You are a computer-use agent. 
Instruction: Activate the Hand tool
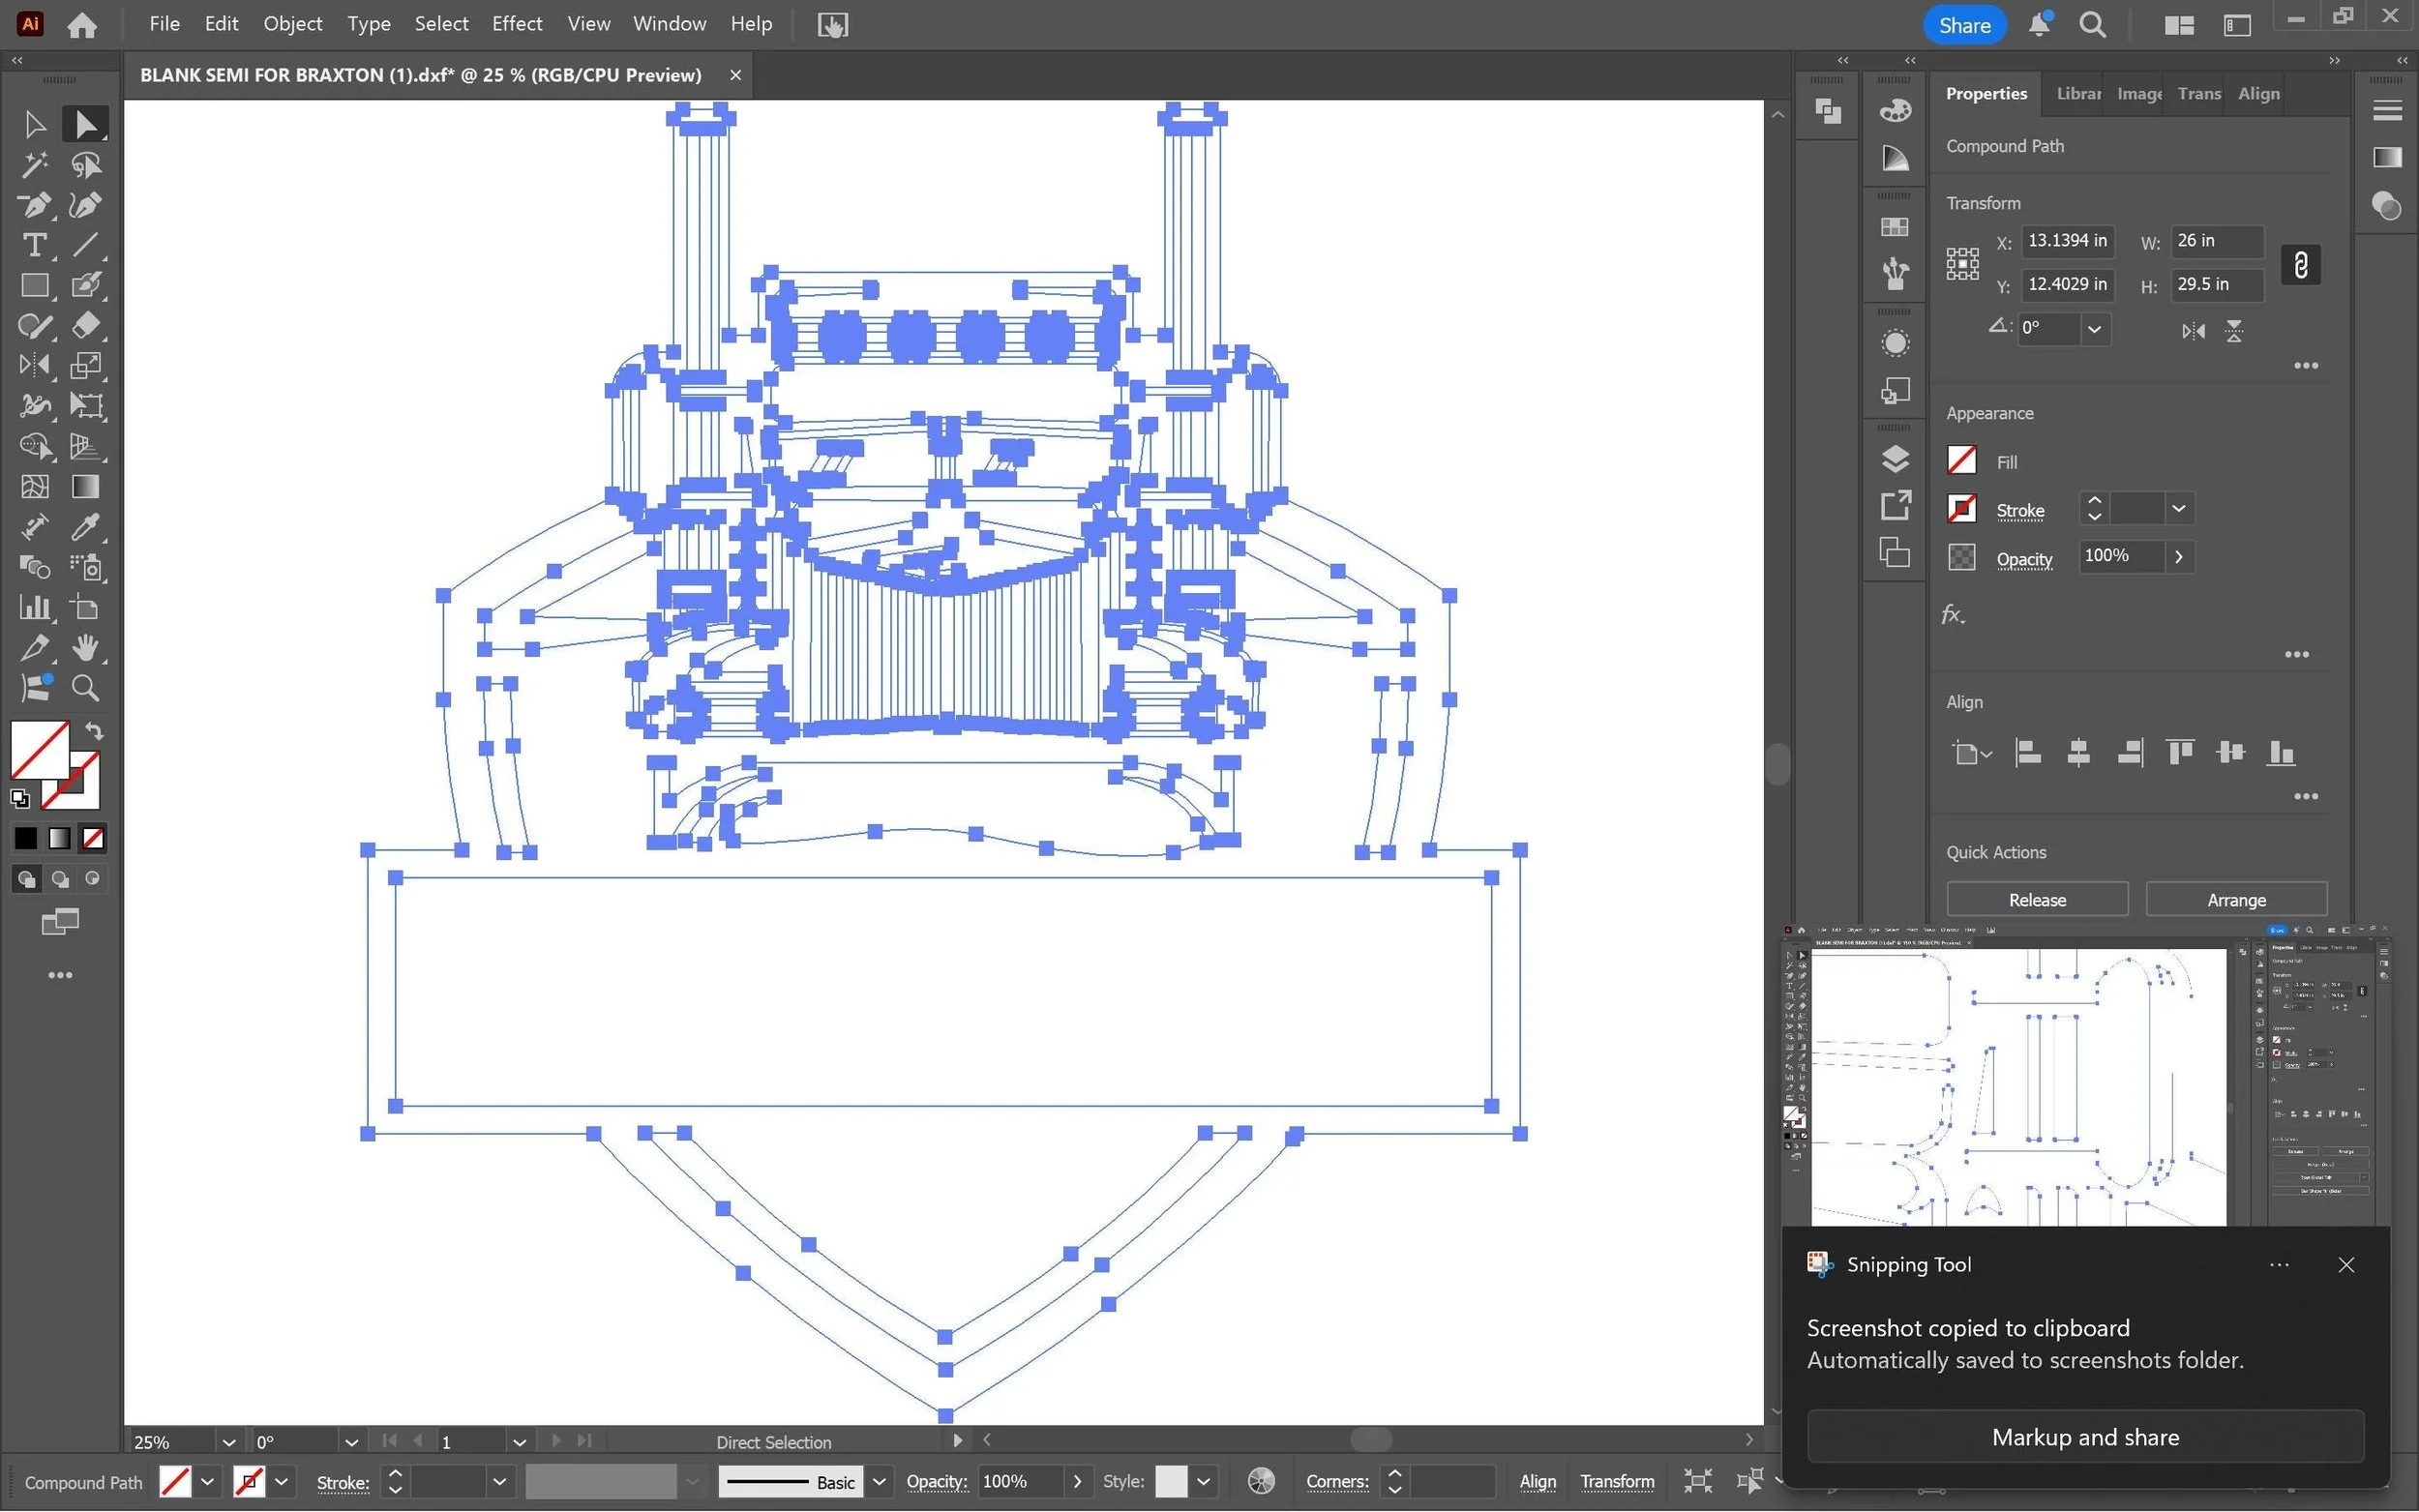[x=85, y=648]
